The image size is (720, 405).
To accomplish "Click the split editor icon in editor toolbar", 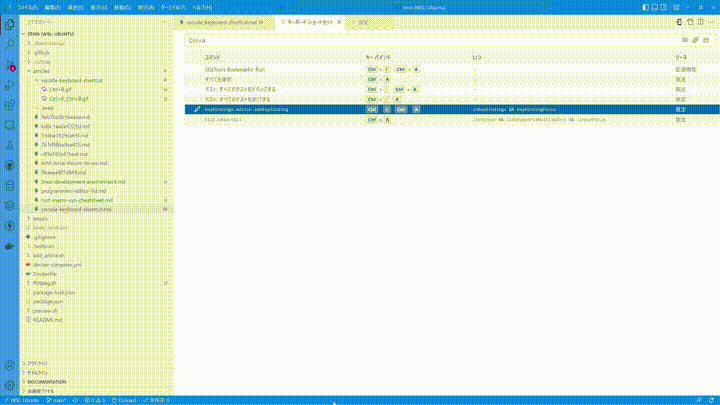I will [701, 22].
